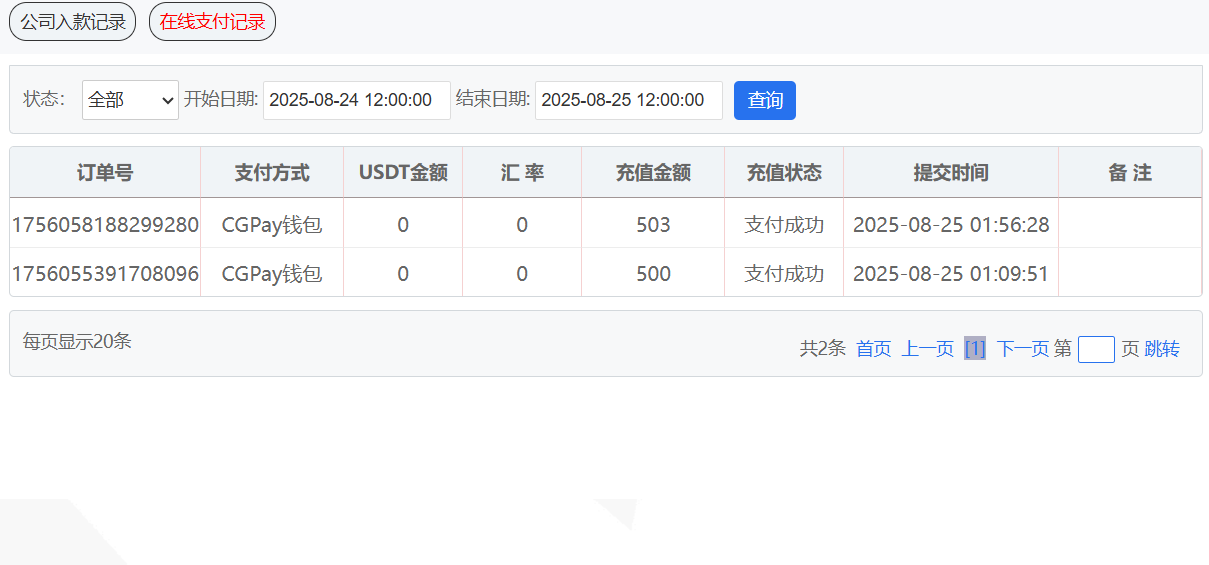This screenshot has height=565, width=1209.
Task: Click the 开始日期 date input field
Action: click(357, 100)
